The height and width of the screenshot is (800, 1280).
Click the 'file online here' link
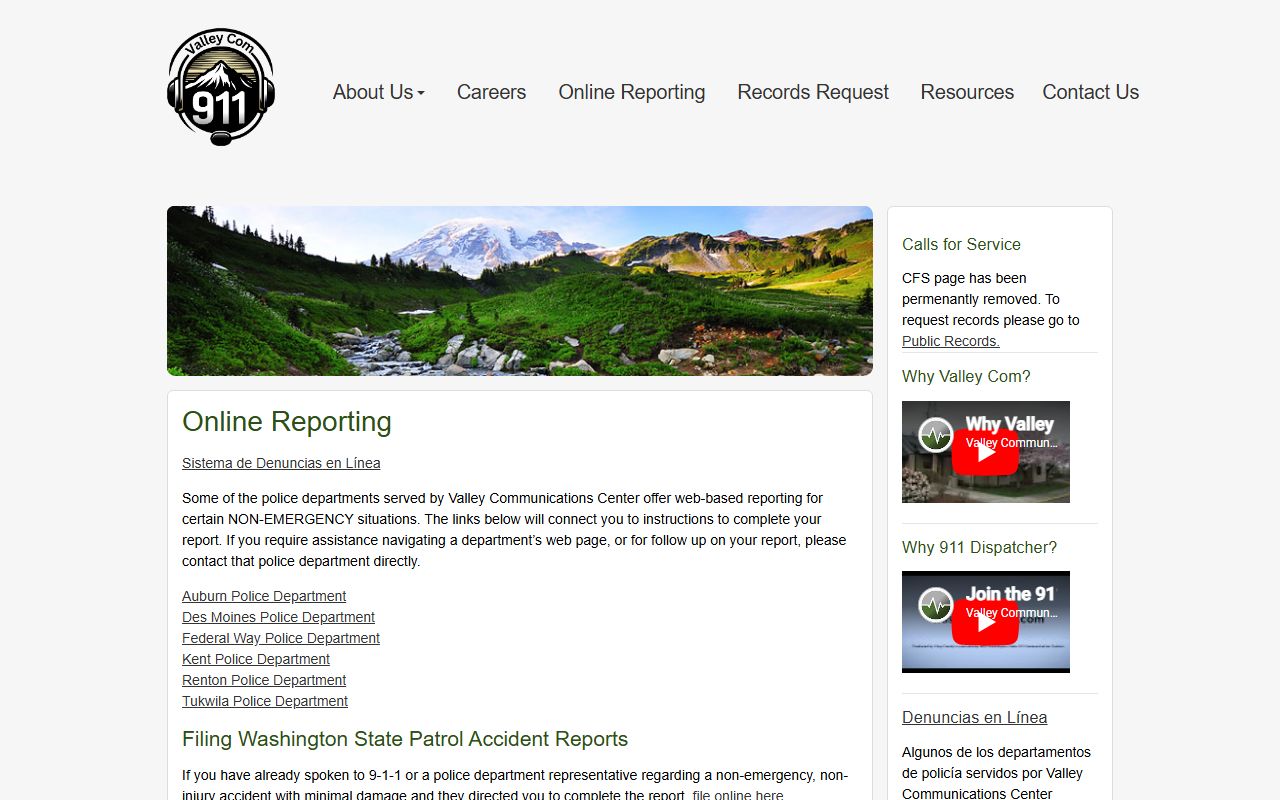[x=738, y=796]
